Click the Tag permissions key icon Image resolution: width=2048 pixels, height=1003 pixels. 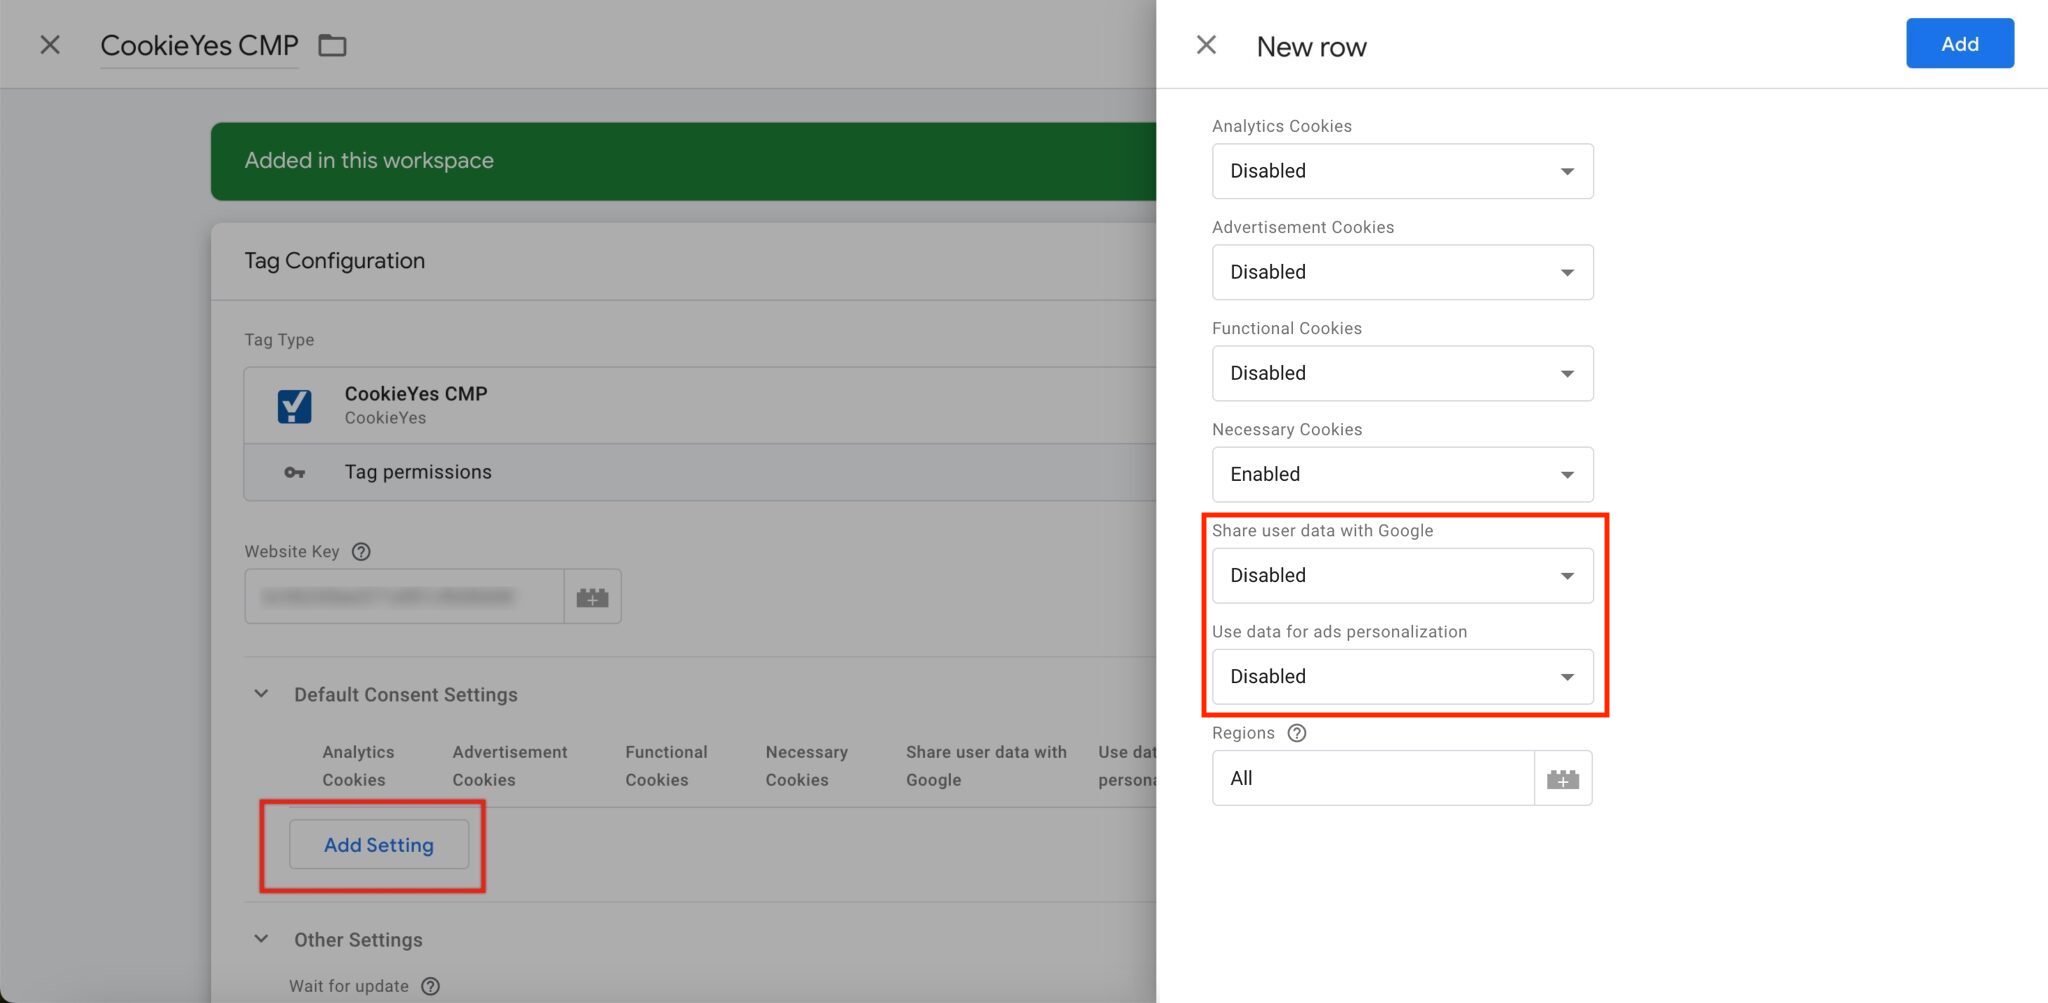click(294, 472)
